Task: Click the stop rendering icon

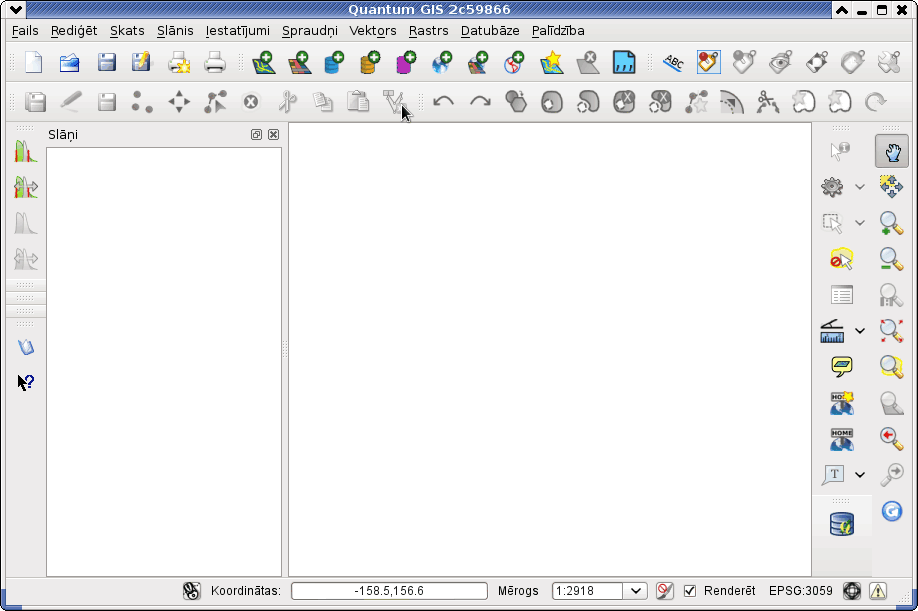Action: 664,591
